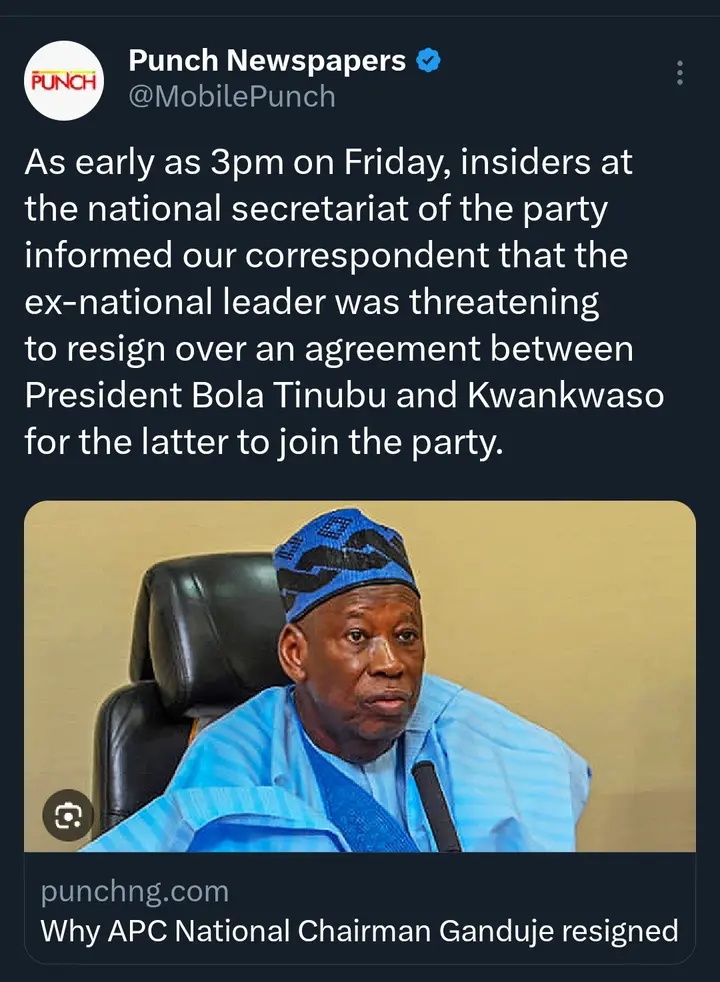The height and width of the screenshot is (982, 720).
Task: Open the punchng.com domain link
Action: point(135,891)
